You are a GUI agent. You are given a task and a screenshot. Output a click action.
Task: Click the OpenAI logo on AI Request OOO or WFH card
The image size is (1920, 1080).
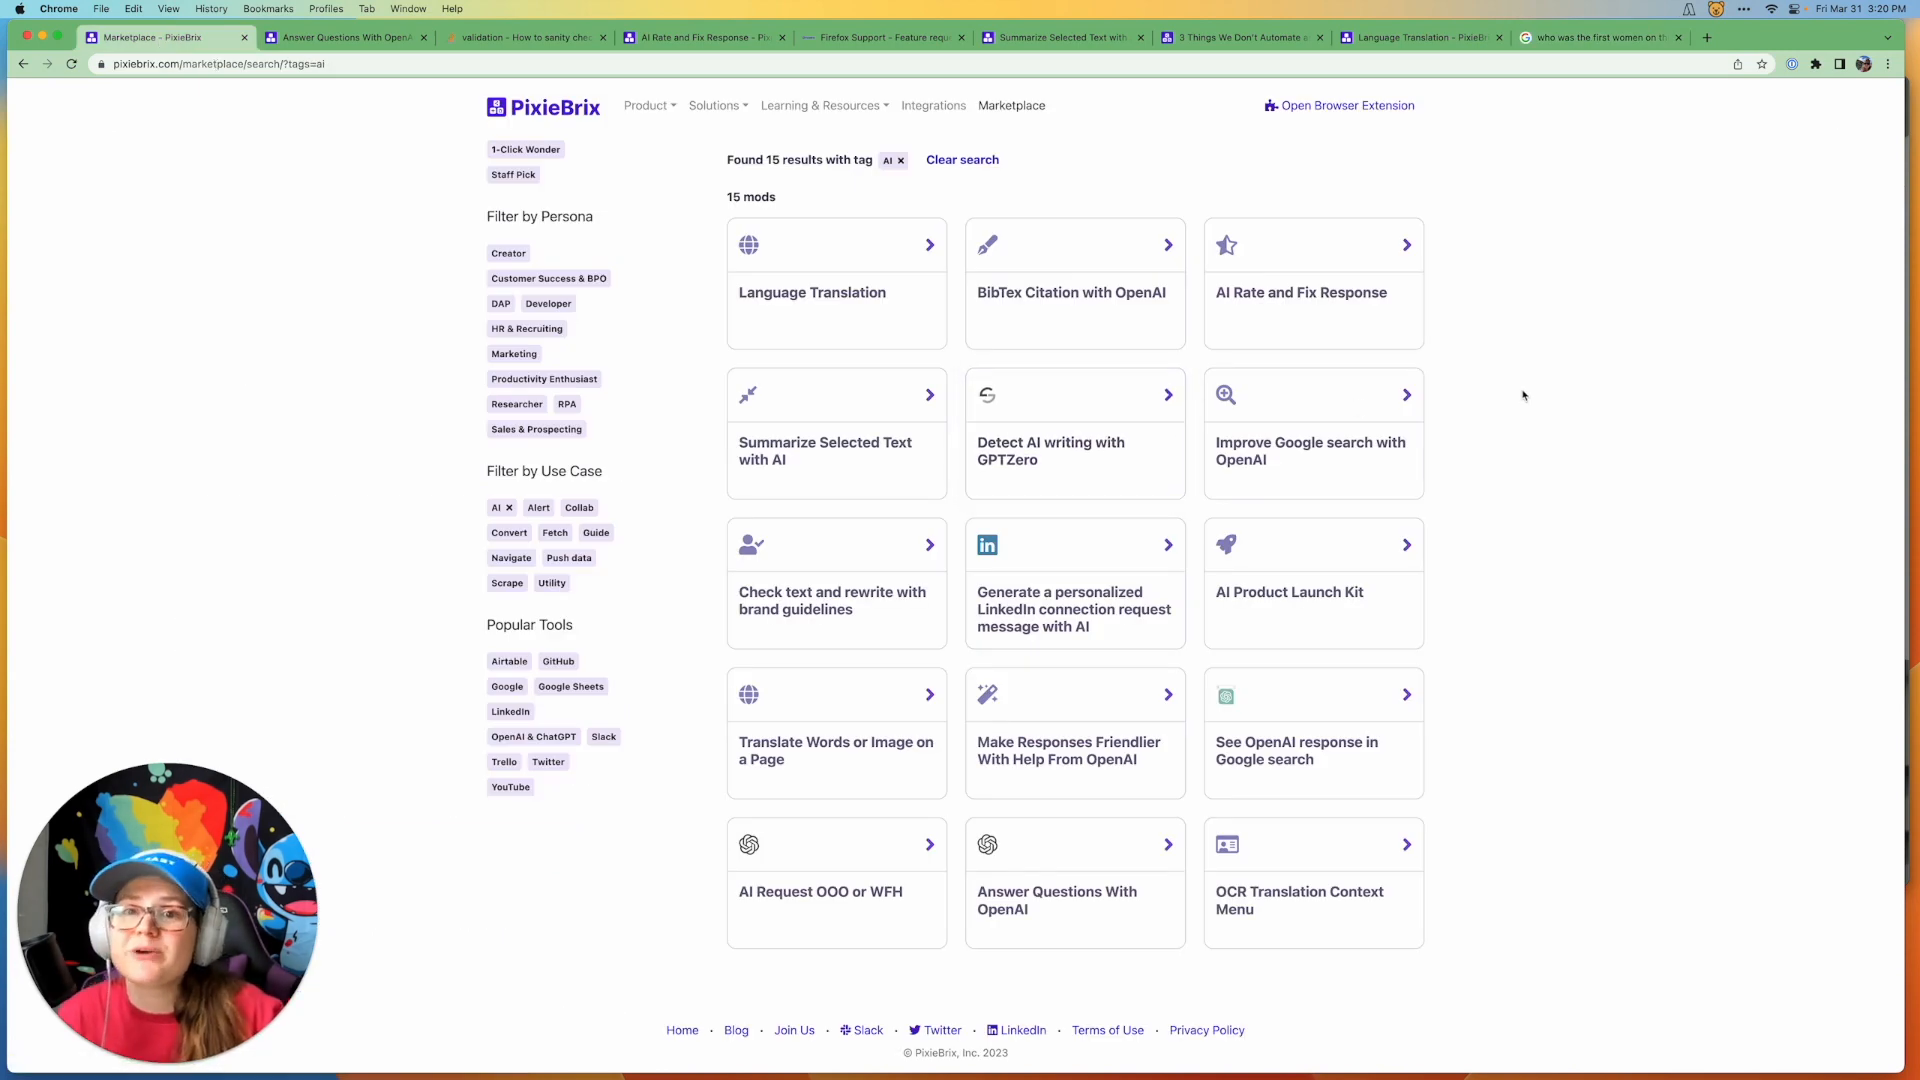coord(749,845)
